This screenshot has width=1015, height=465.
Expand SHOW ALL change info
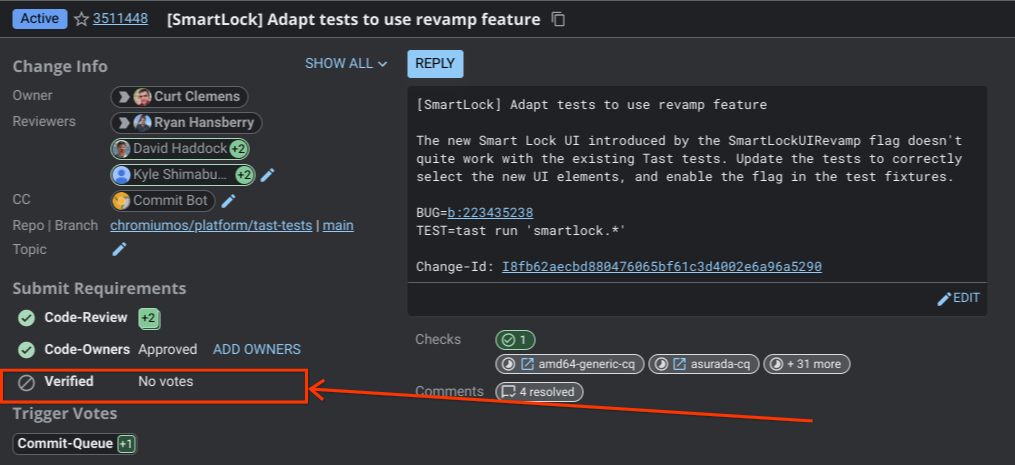click(x=345, y=64)
